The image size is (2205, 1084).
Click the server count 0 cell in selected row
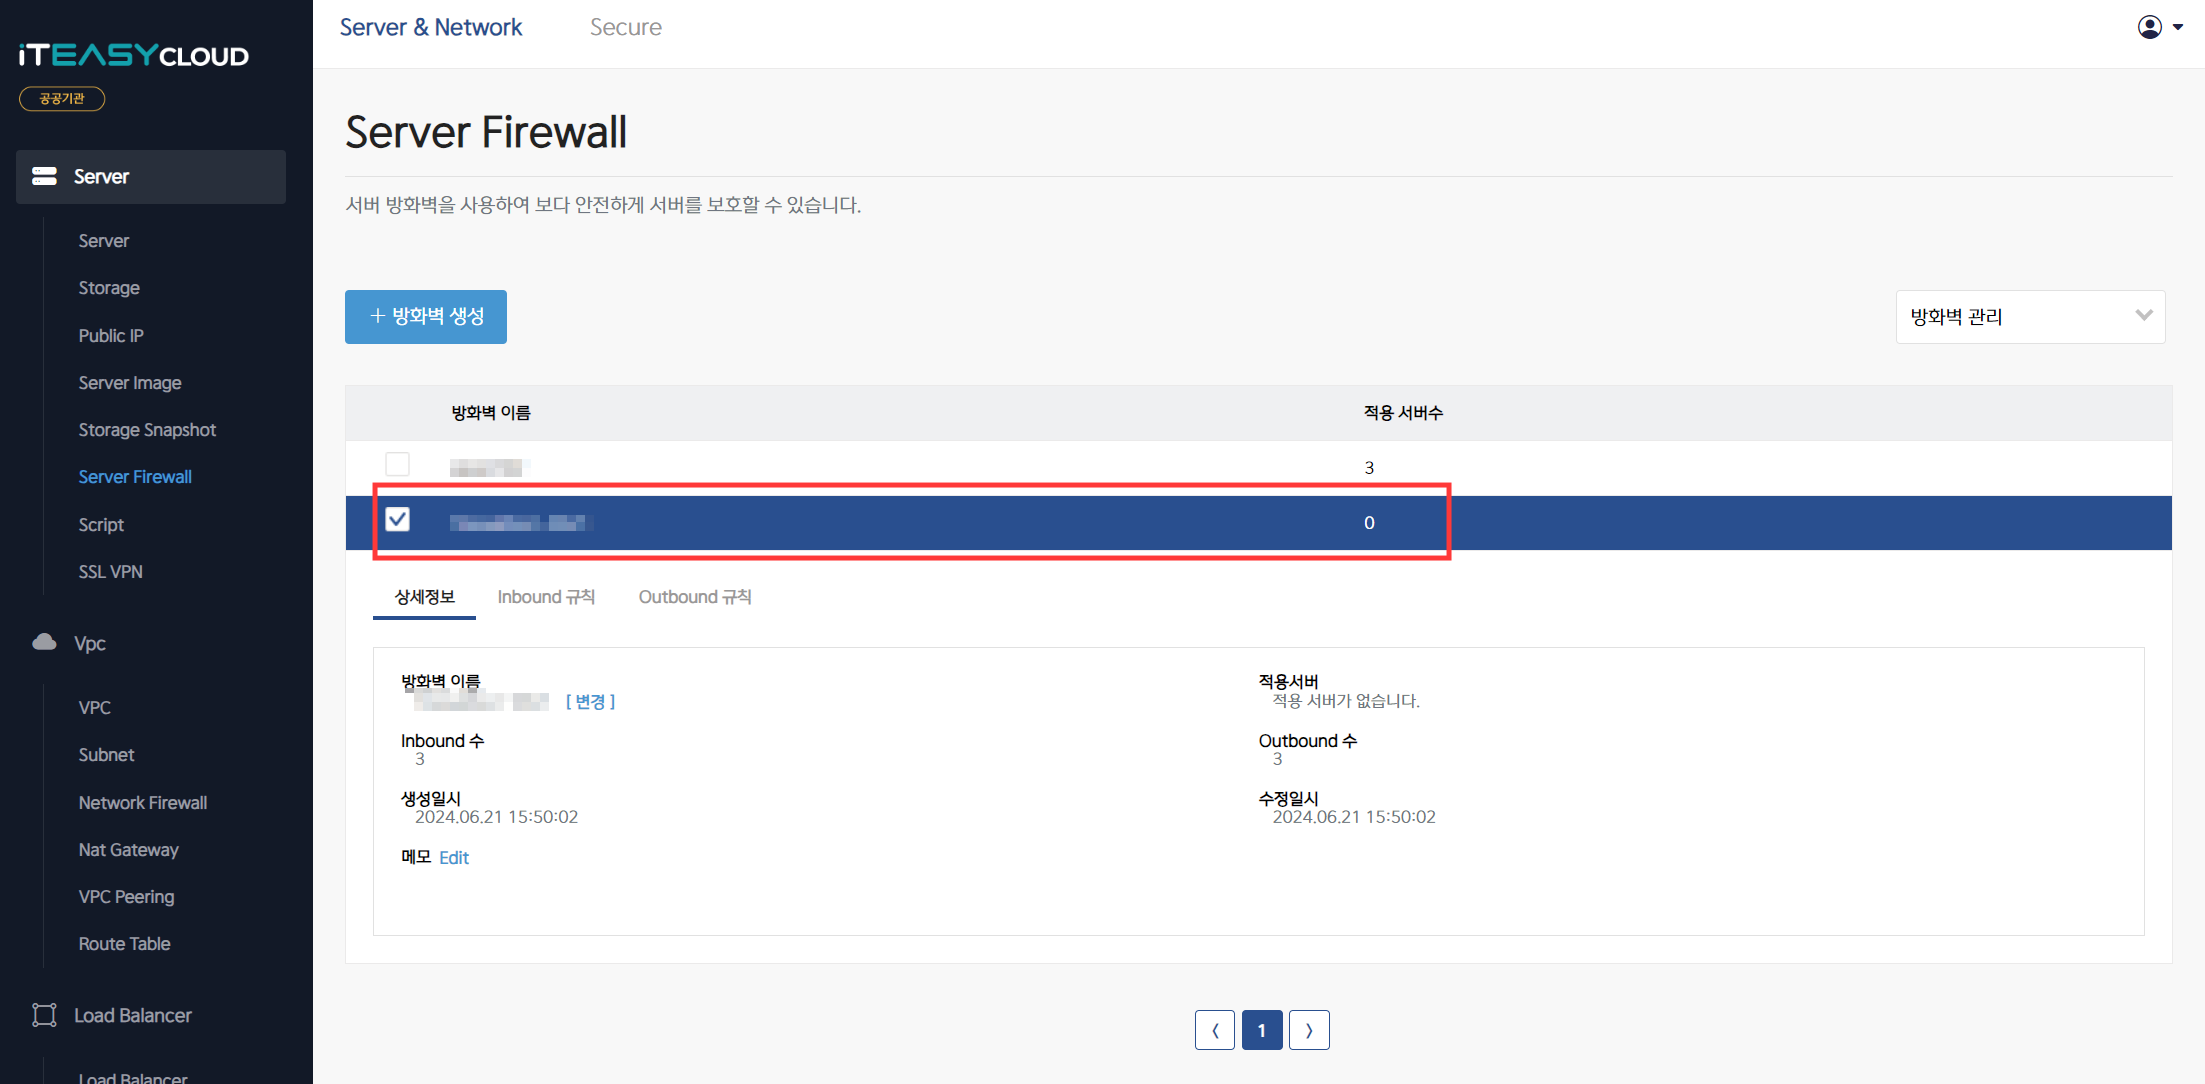click(1369, 523)
